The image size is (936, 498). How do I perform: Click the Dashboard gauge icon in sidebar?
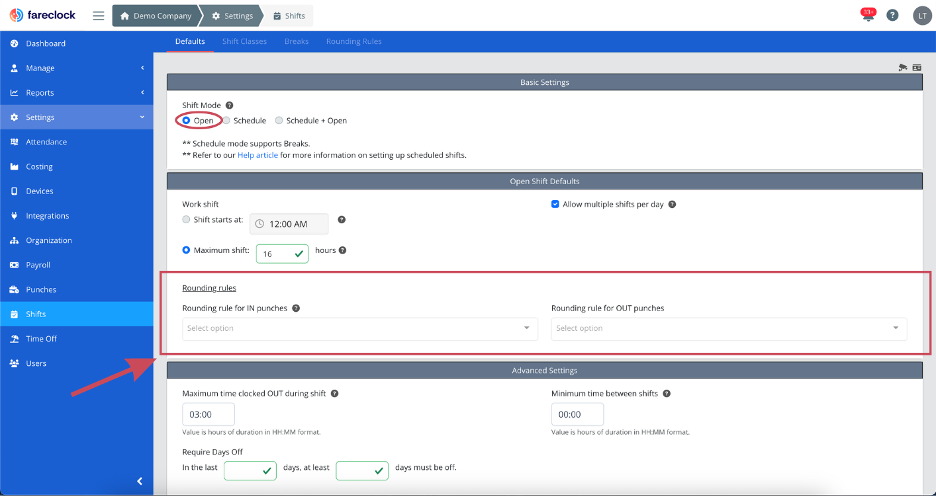pyautogui.click(x=14, y=44)
